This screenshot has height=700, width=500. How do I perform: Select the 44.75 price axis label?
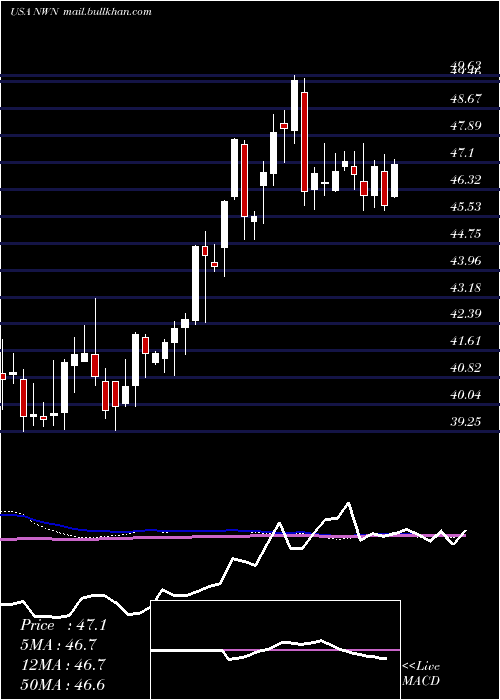pyautogui.click(x=466, y=234)
